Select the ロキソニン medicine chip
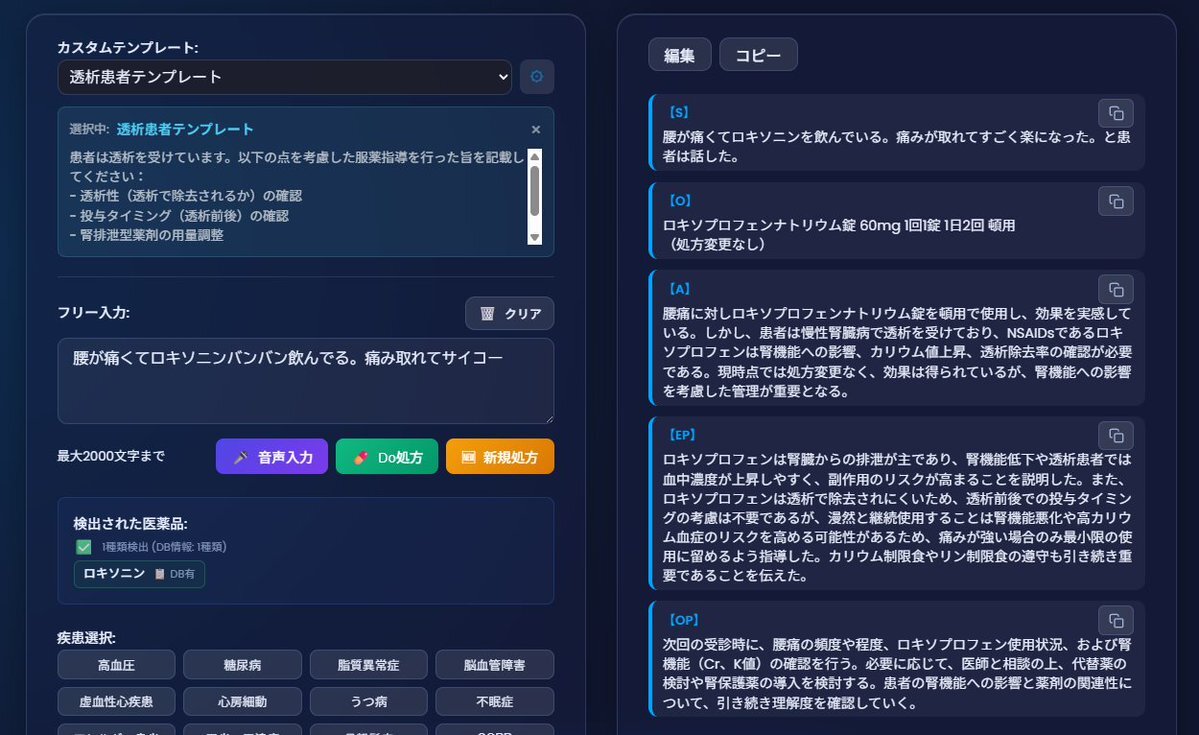The height and width of the screenshot is (735, 1199). [x=139, y=574]
